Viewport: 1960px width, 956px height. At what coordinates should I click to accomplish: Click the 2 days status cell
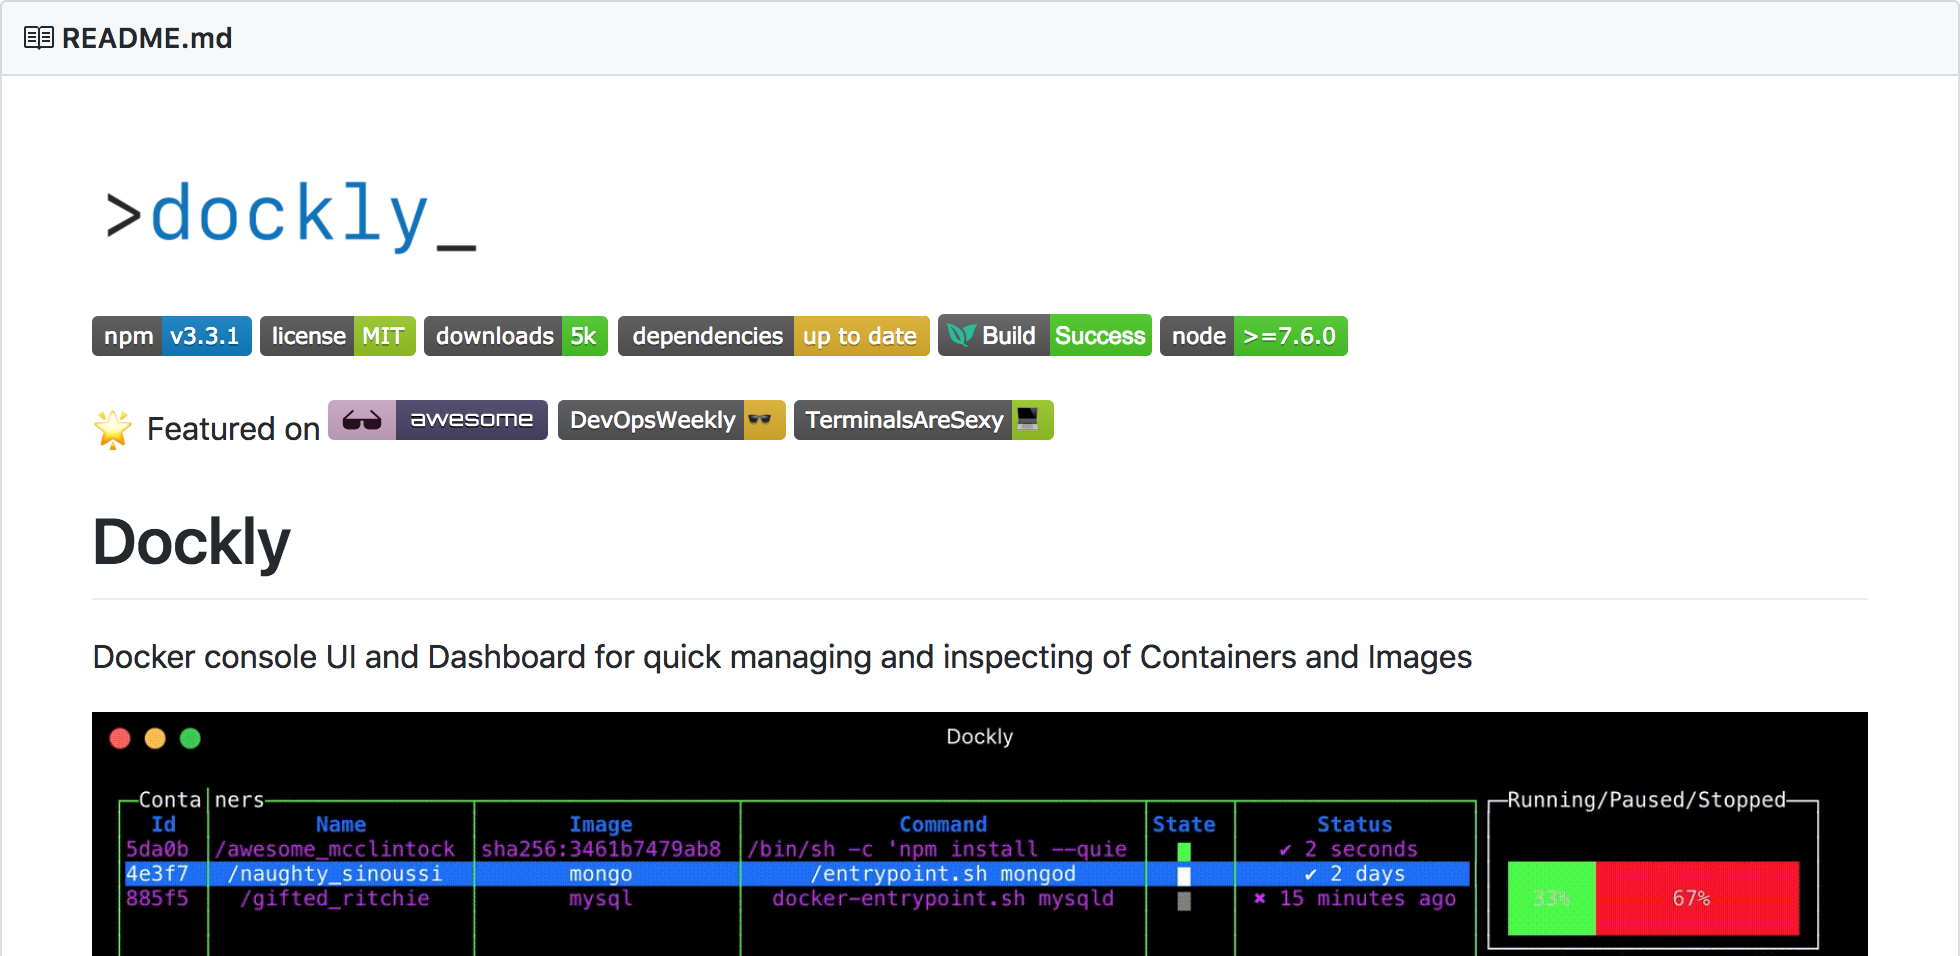click(x=1355, y=874)
